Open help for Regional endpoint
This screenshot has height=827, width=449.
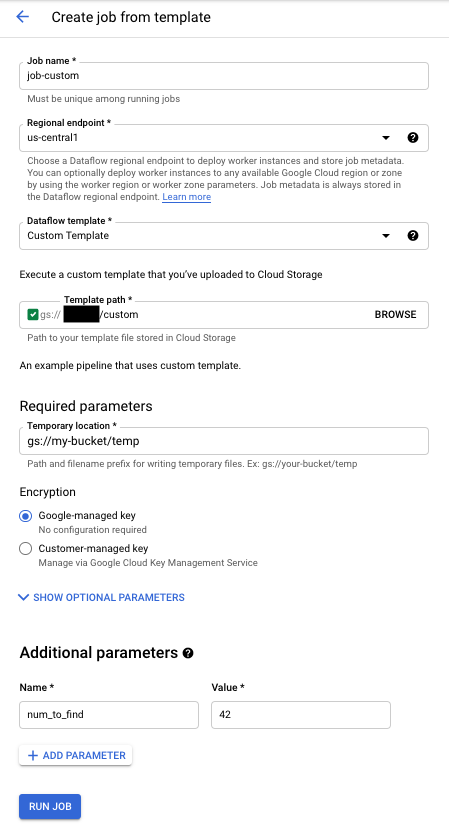point(413,138)
